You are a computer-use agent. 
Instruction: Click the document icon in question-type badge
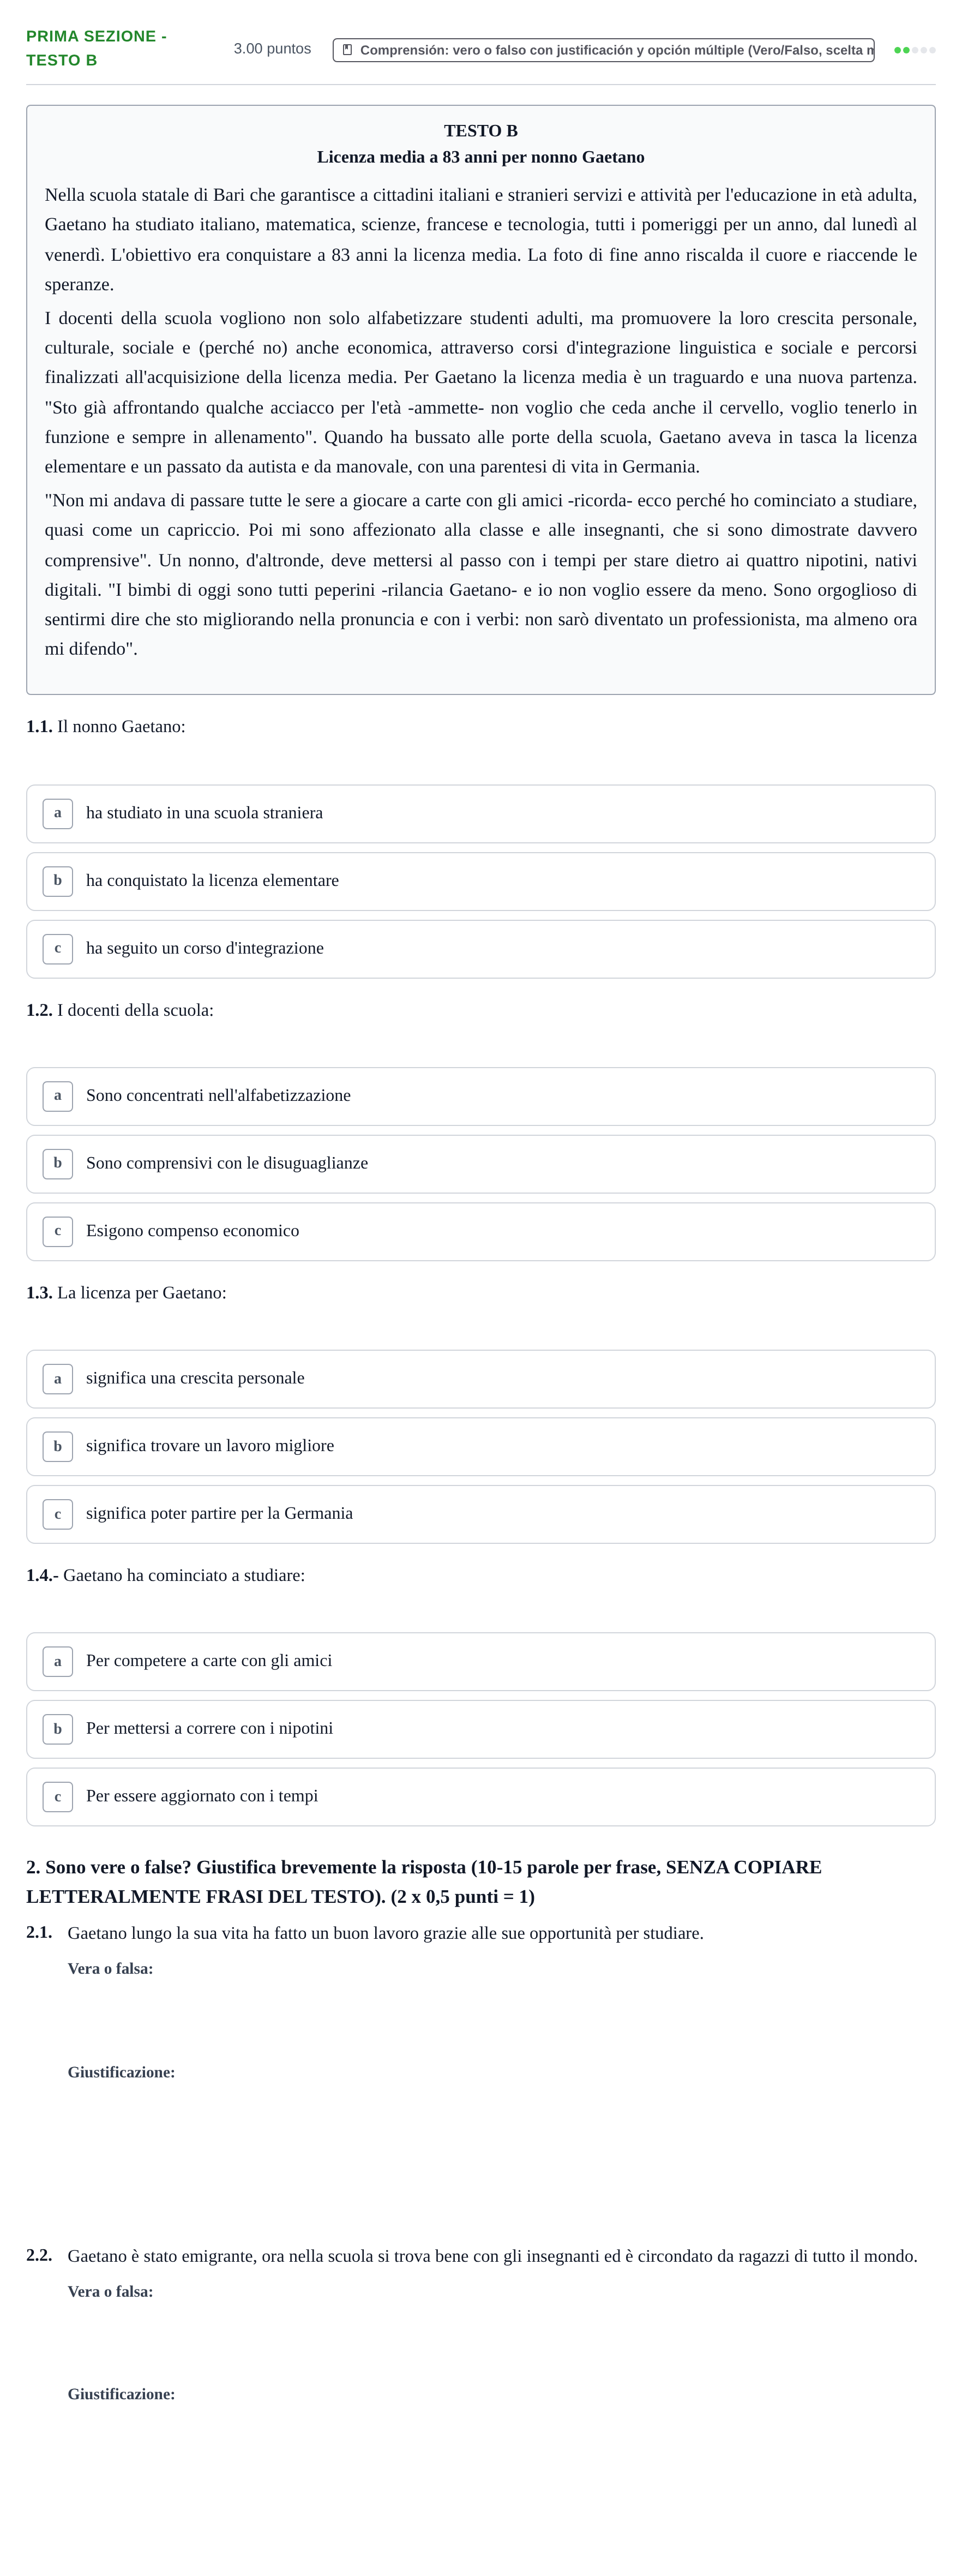[347, 50]
